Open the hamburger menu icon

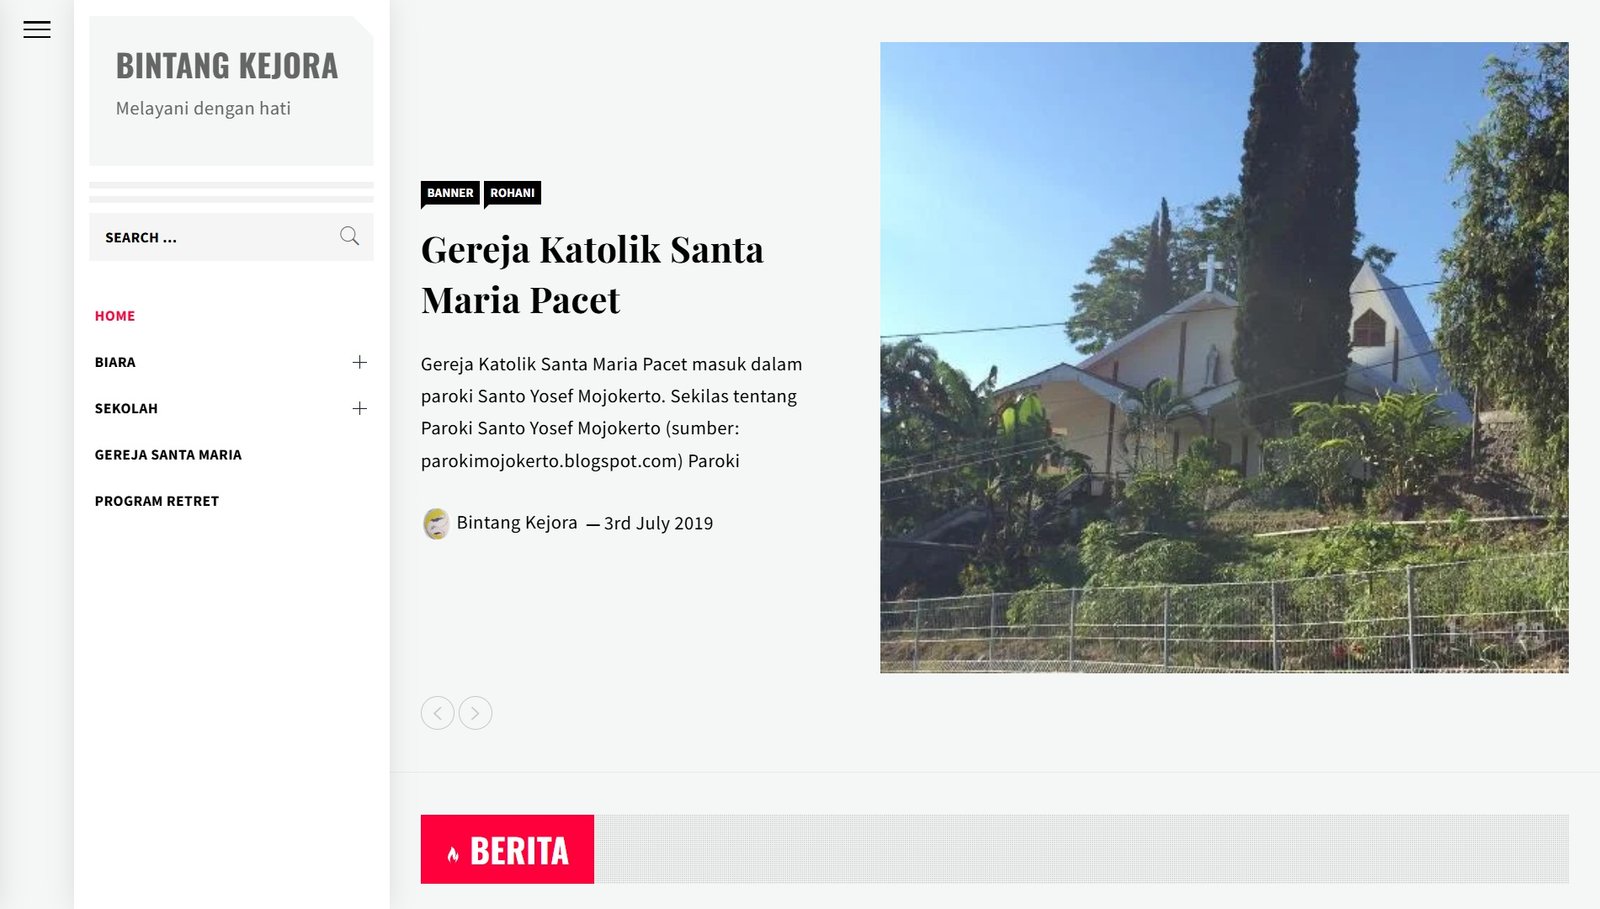click(37, 30)
